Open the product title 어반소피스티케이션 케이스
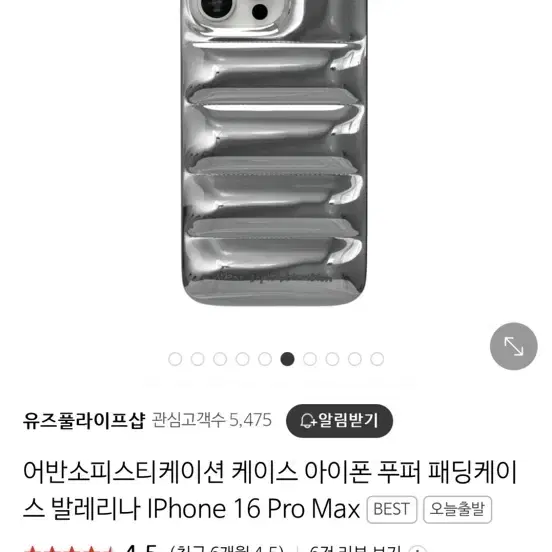 pos(270,490)
